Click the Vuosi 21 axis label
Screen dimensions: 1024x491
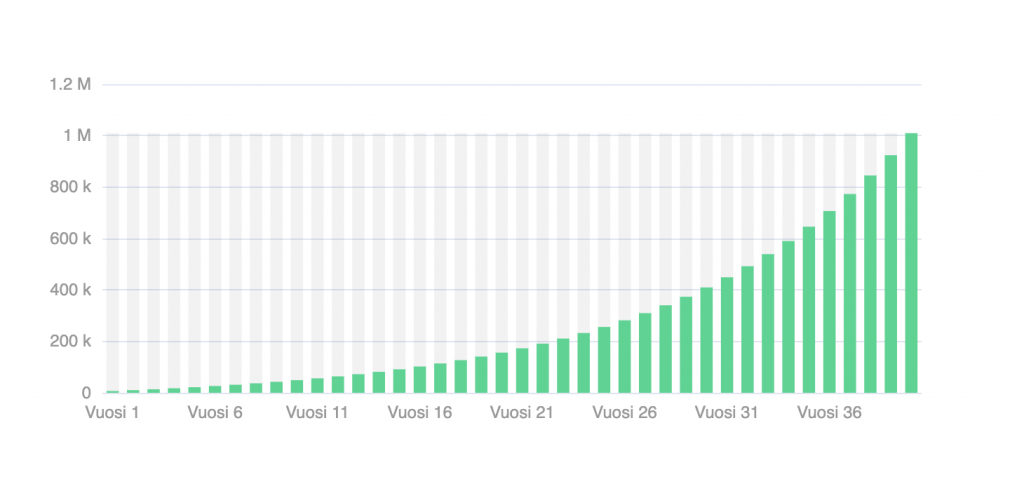[x=522, y=413]
